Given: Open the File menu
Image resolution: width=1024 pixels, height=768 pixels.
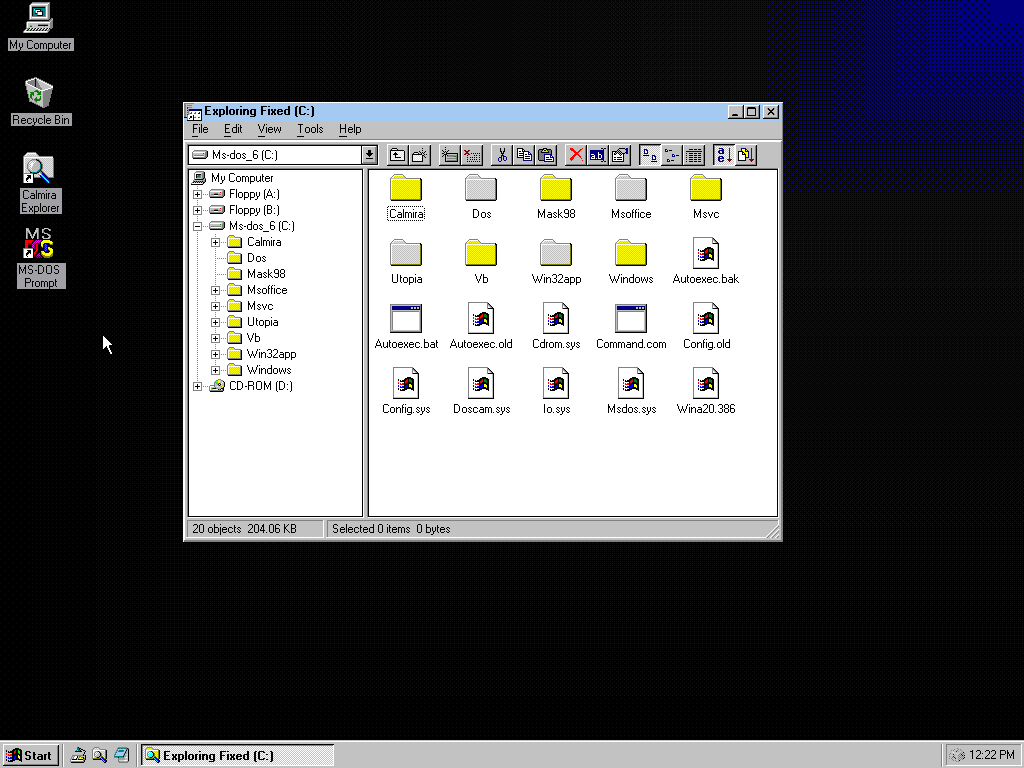Looking at the screenshot, I should point(200,129).
